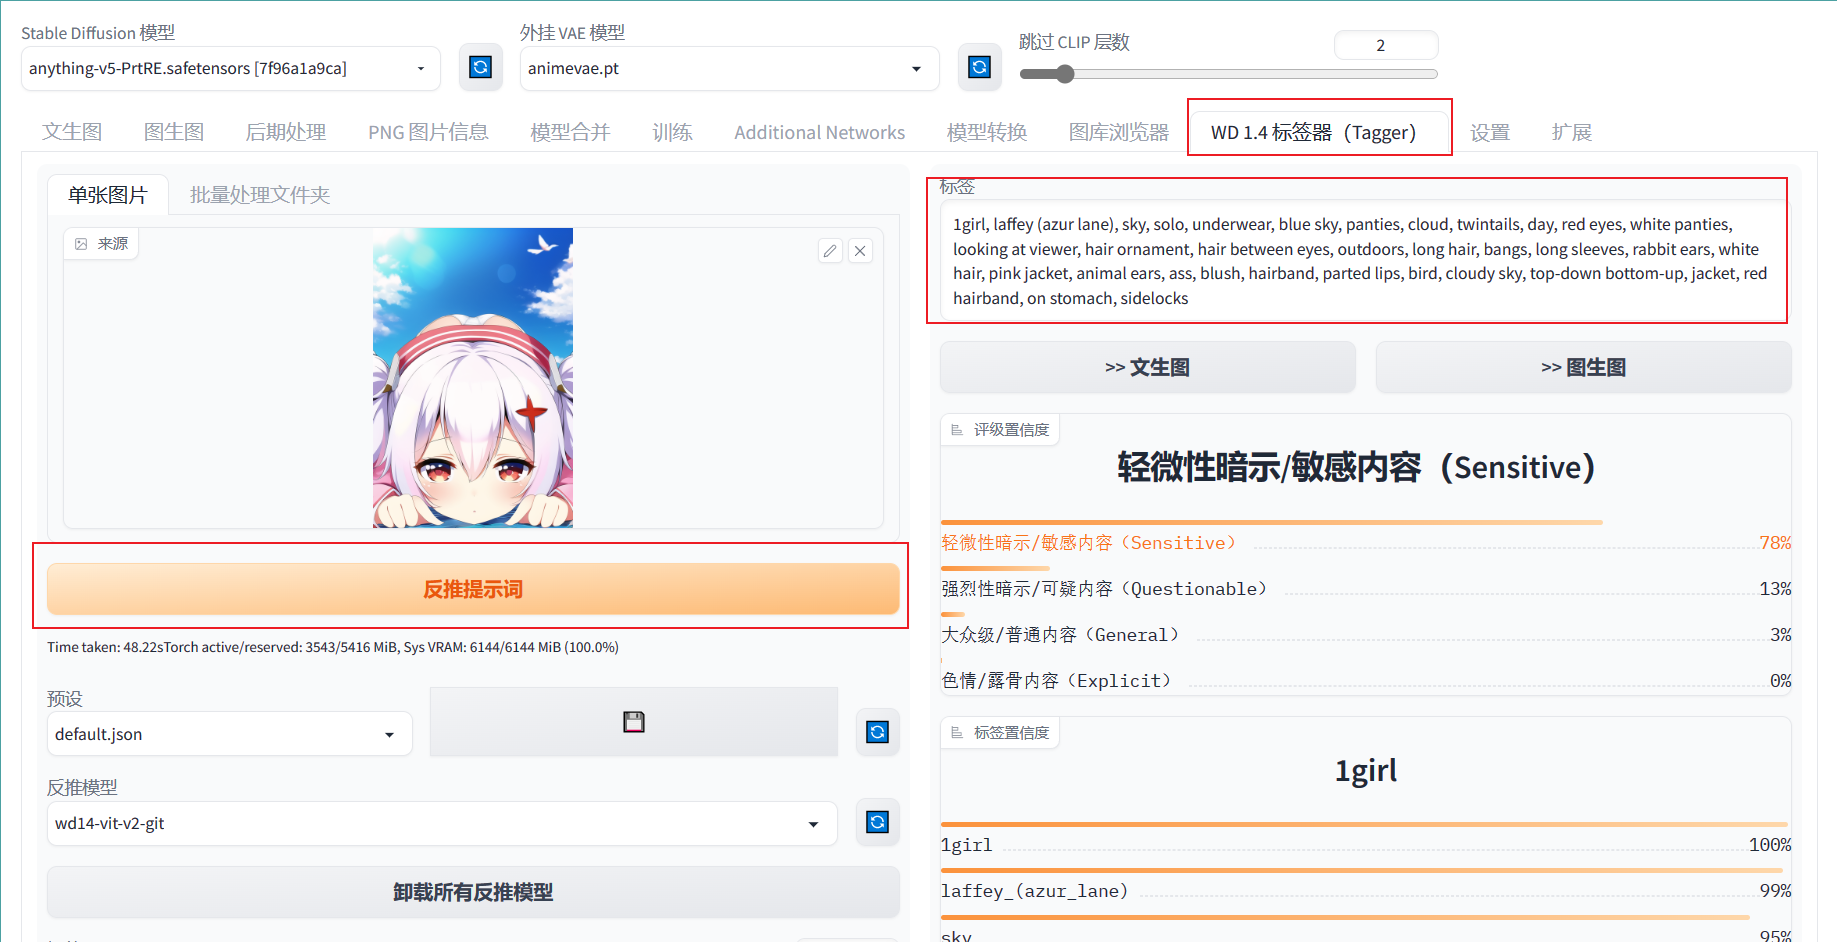
Task: Open the Additional Networks tab
Action: point(819,132)
